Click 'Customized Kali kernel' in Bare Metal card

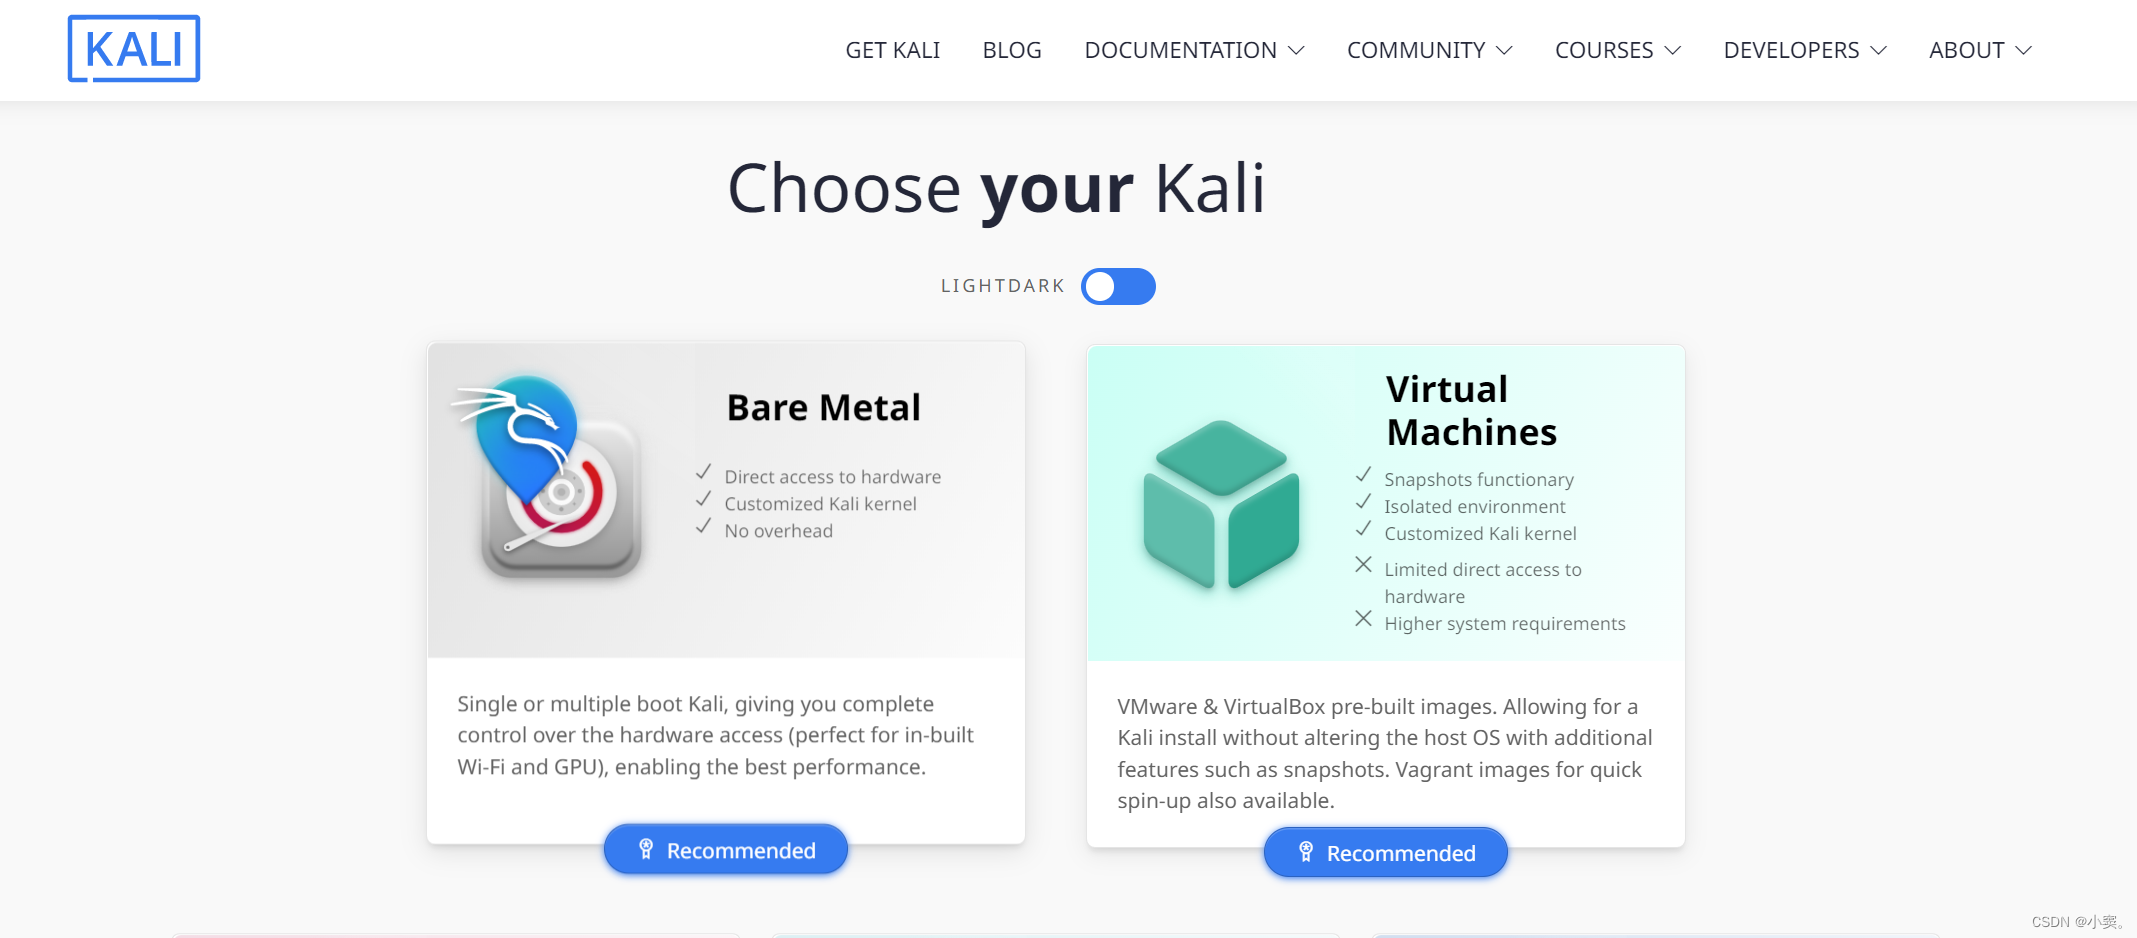tap(820, 504)
